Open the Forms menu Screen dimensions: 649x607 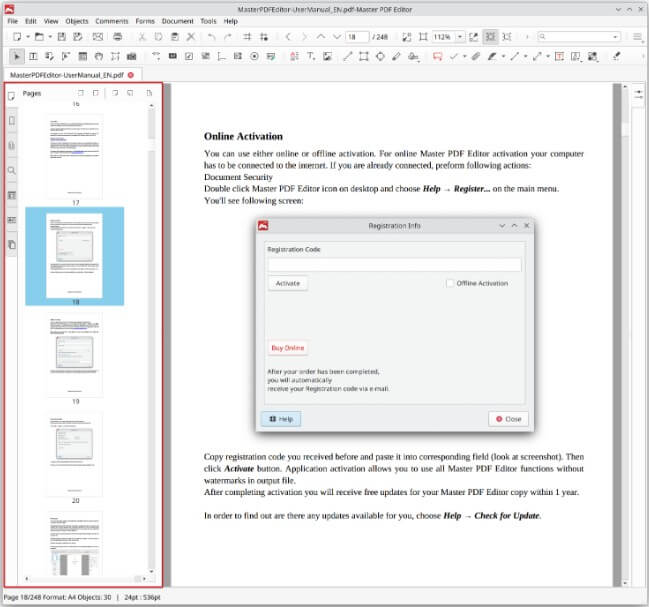145,21
